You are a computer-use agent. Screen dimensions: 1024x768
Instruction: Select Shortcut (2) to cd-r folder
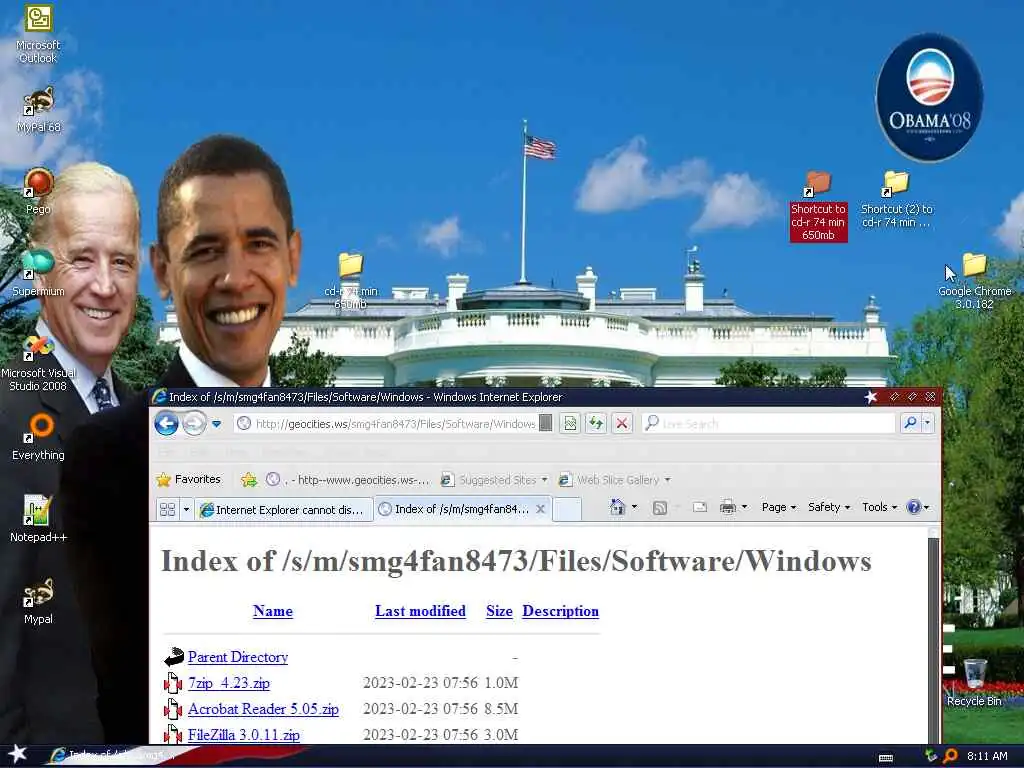point(896,200)
